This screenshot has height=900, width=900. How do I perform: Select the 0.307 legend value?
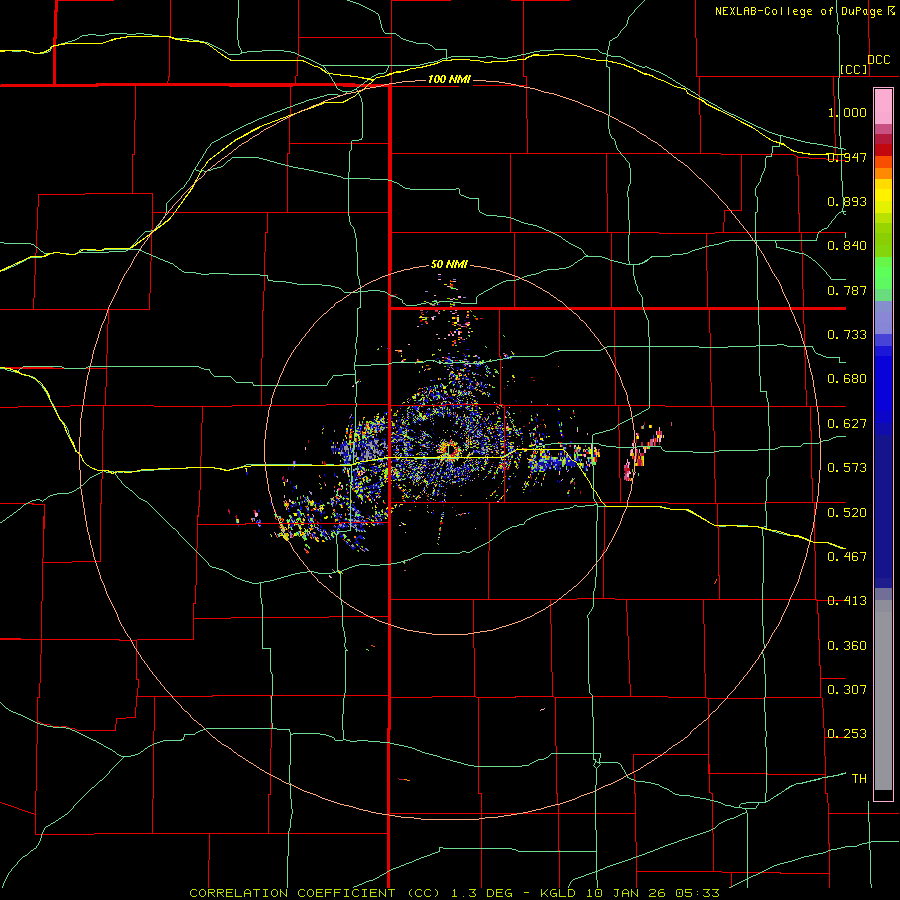pyautogui.click(x=847, y=690)
